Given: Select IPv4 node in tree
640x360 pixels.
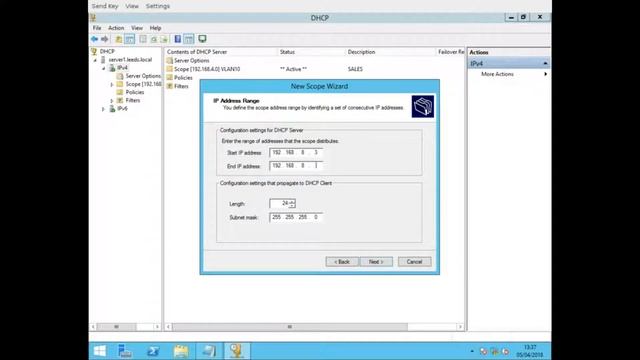Looking at the screenshot, I should (122, 68).
